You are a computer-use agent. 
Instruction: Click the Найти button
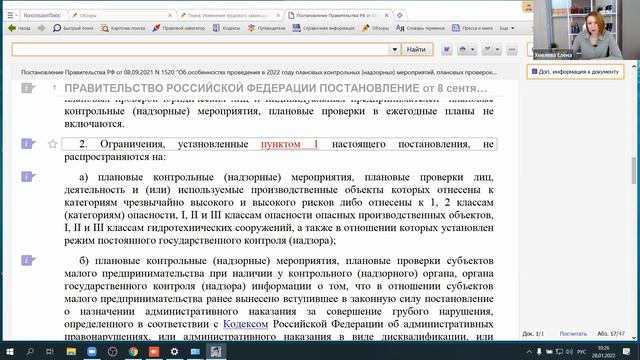[416, 49]
